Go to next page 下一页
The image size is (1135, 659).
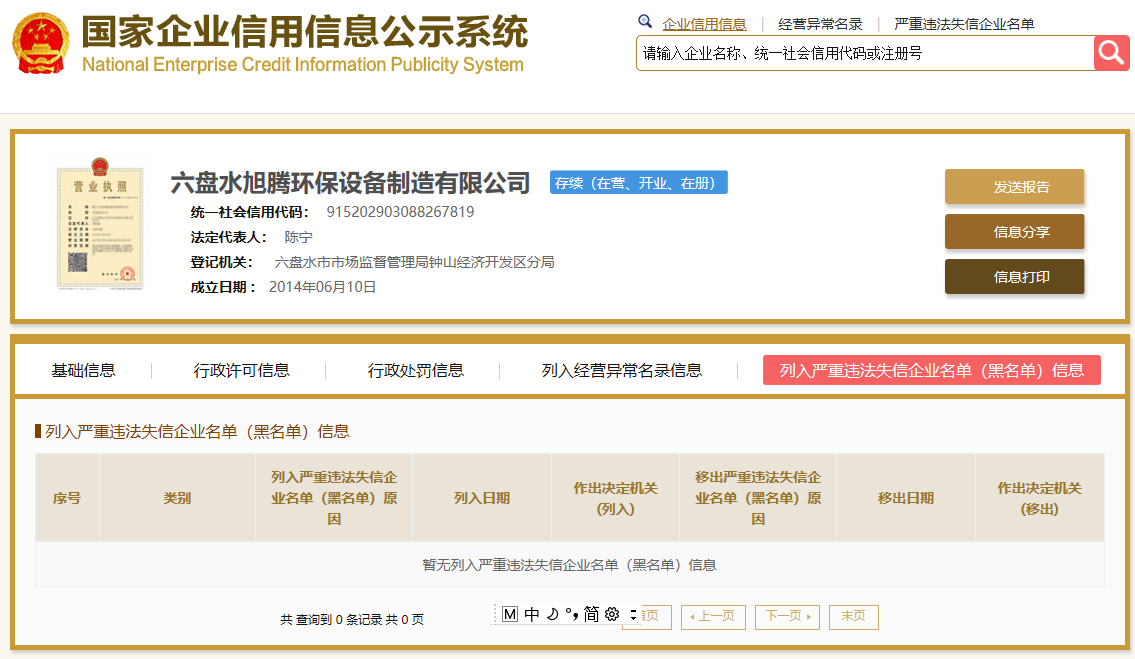click(787, 617)
